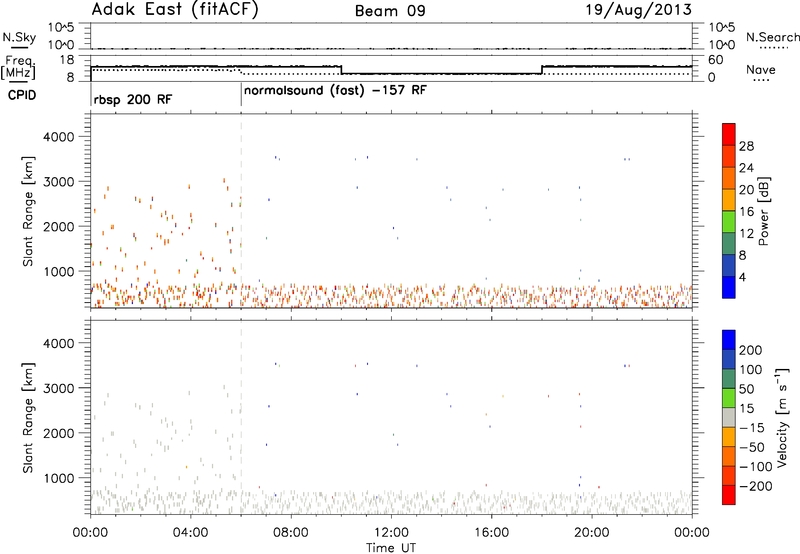The width and height of the screenshot is (800, 554).
Task: Click the grey ±15 velocity swatch
Action: coord(729,417)
